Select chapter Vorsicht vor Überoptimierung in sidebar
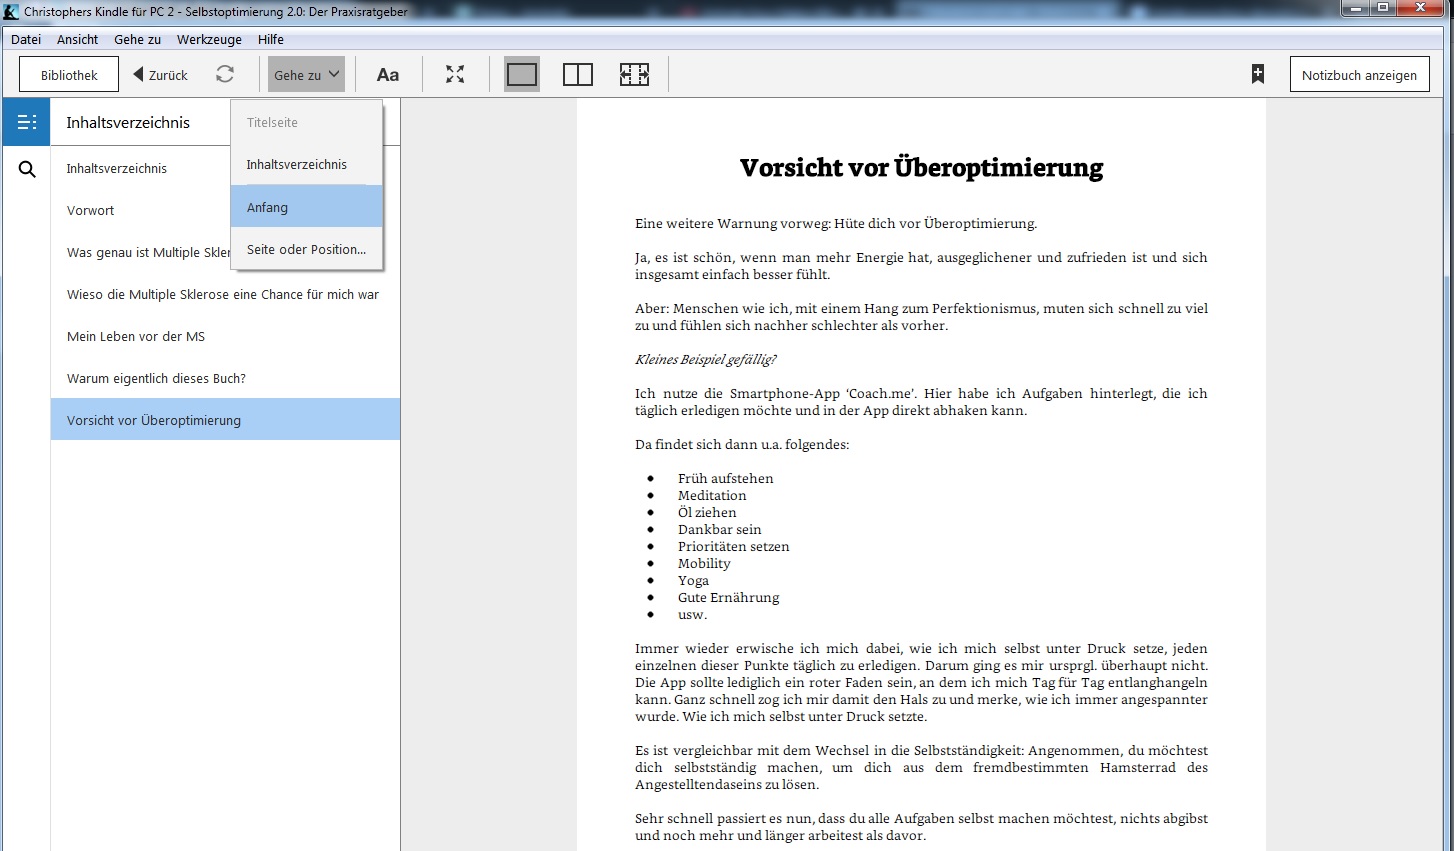This screenshot has height=851, width=1454. click(226, 420)
